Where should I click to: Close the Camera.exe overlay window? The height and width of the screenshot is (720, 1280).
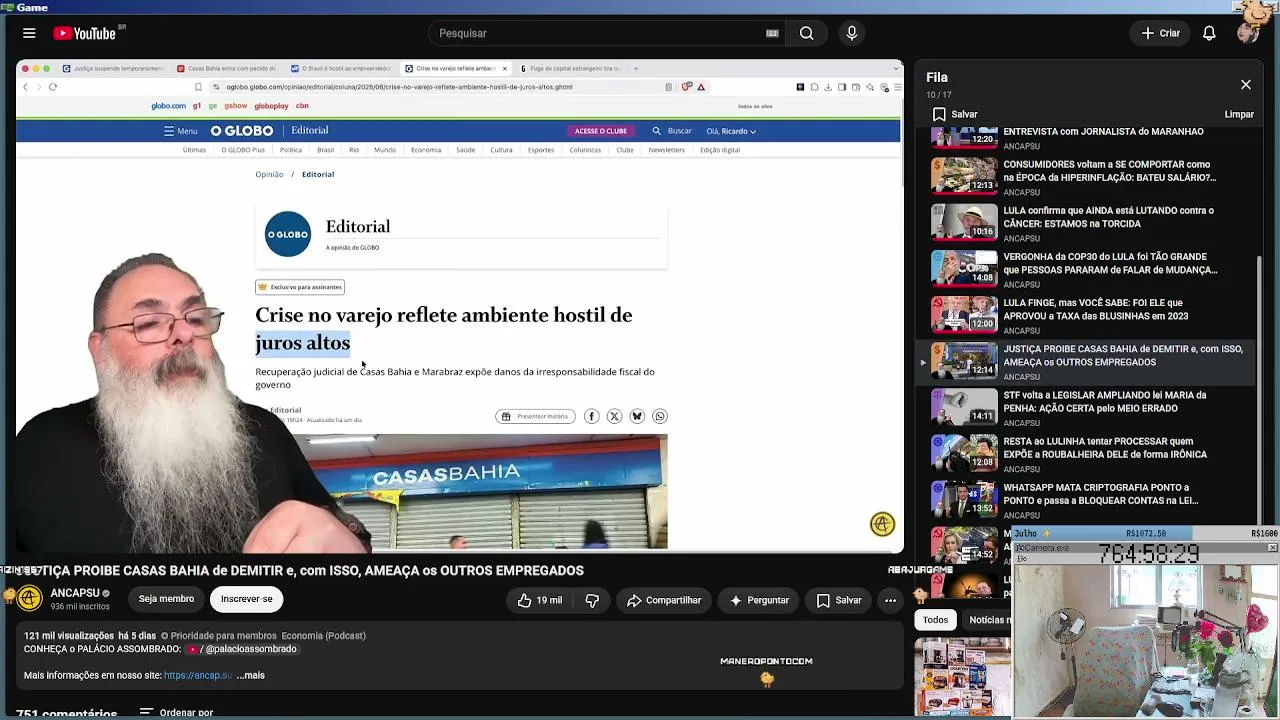coord(1272,548)
